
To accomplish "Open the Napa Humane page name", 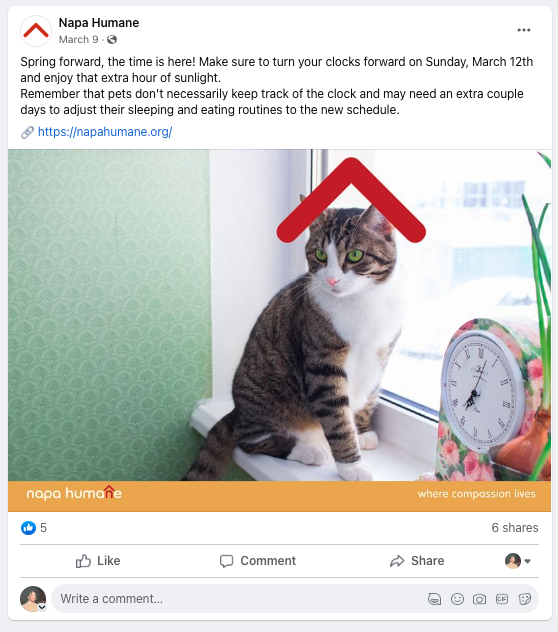I will coord(99,23).
